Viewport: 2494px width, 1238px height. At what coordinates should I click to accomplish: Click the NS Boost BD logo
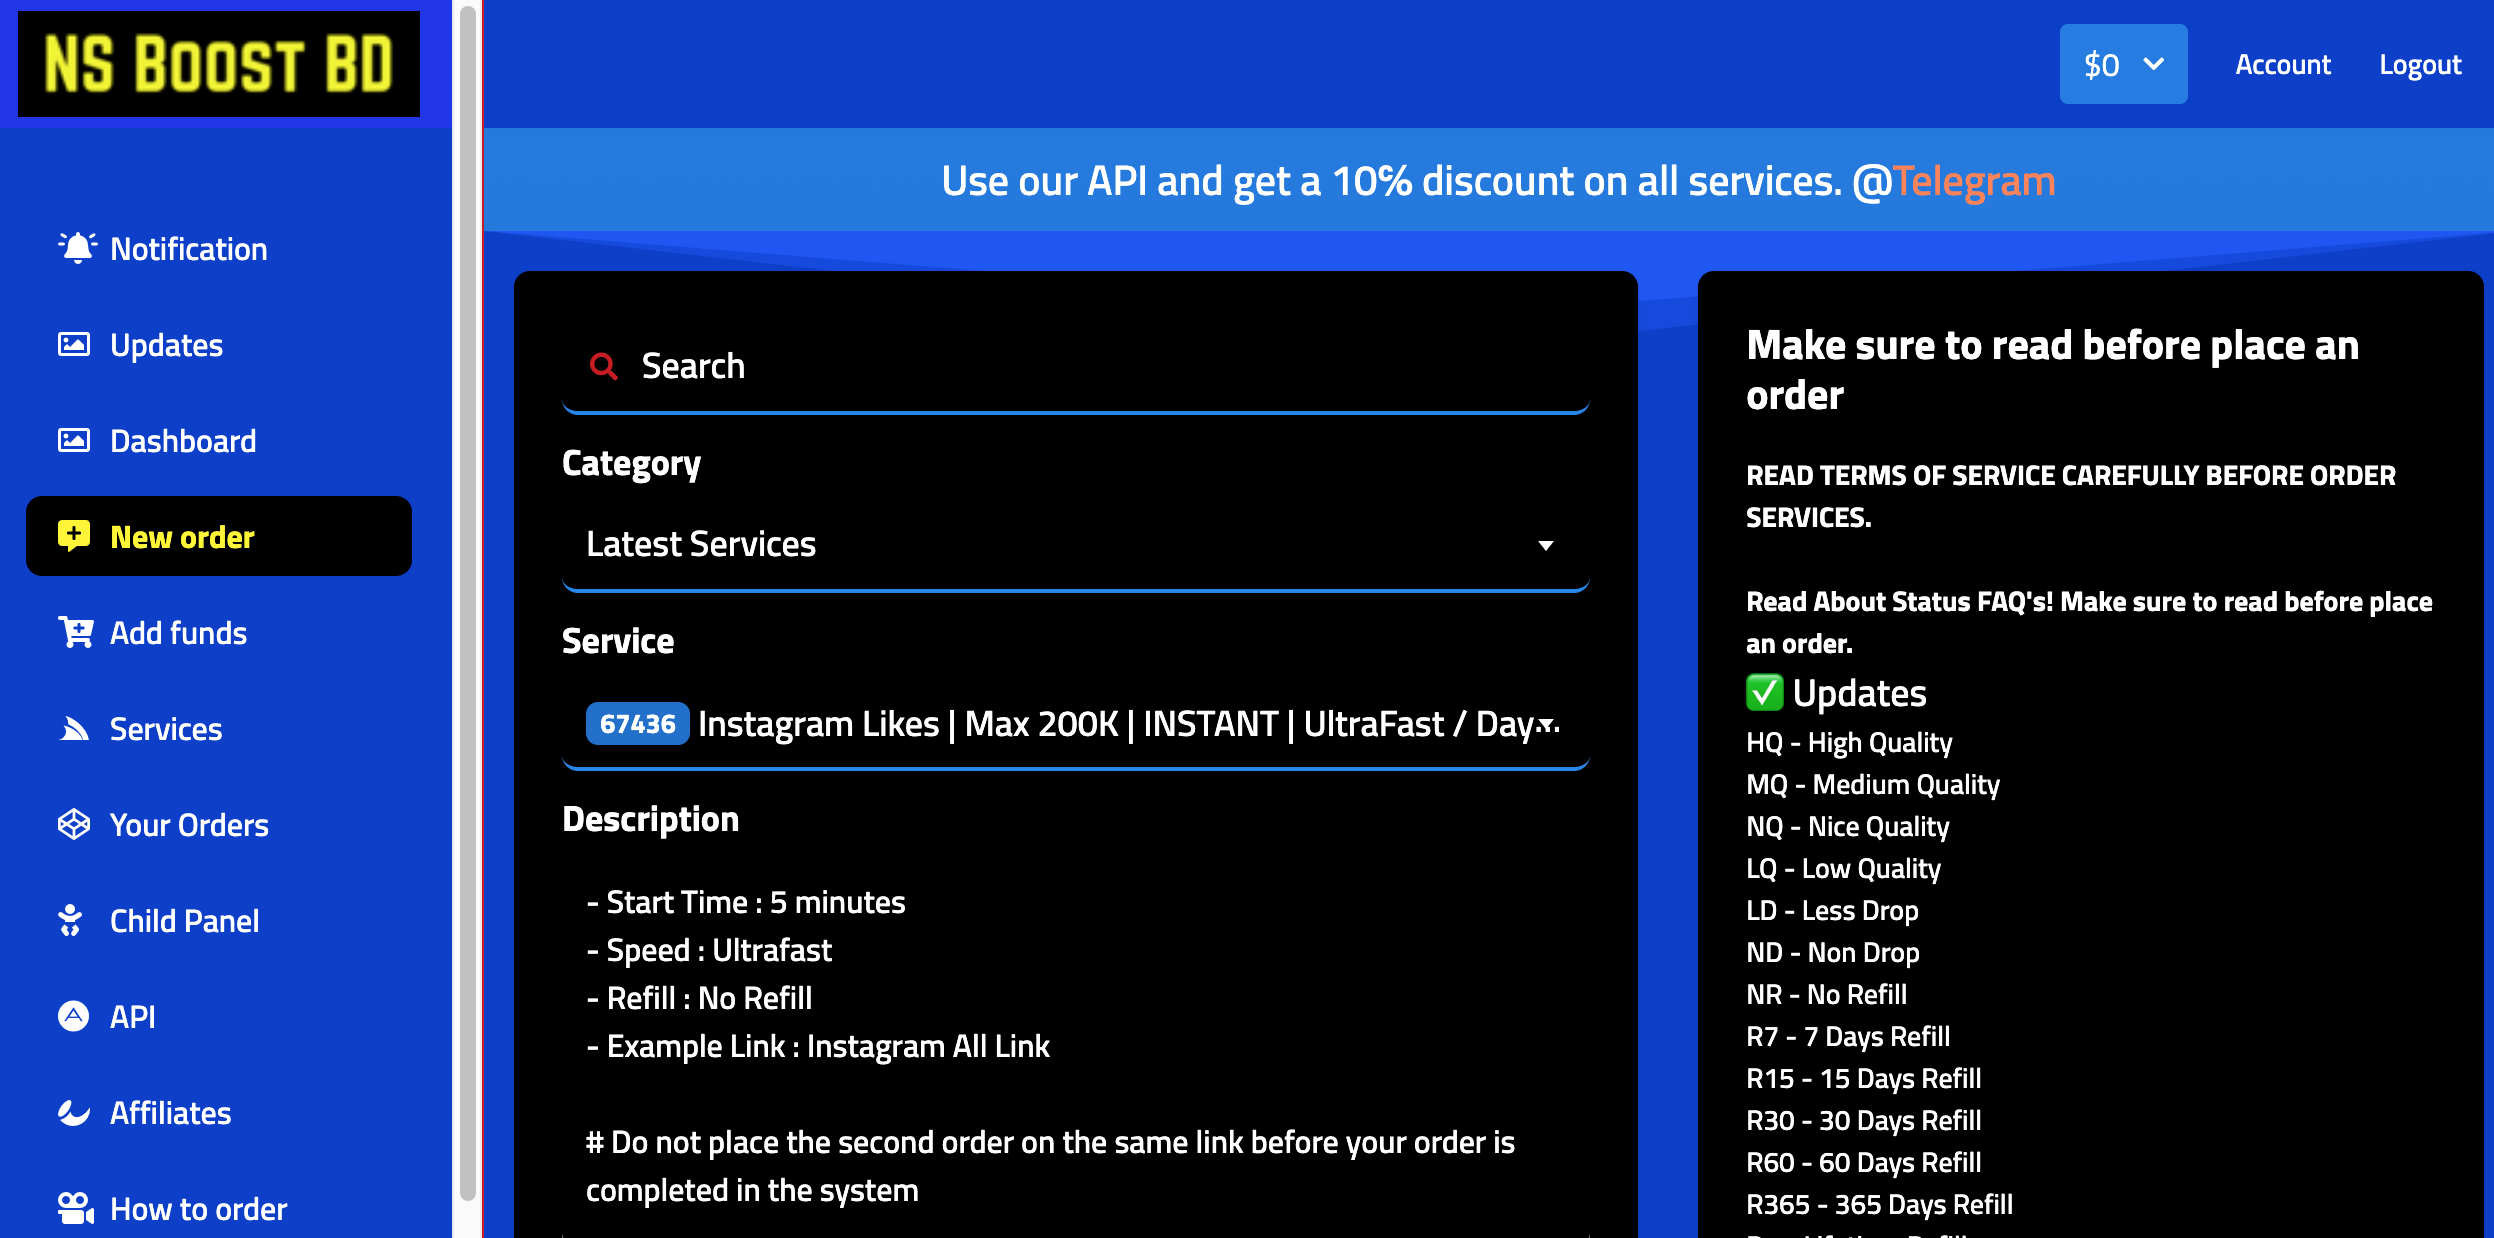click(x=217, y=63)
